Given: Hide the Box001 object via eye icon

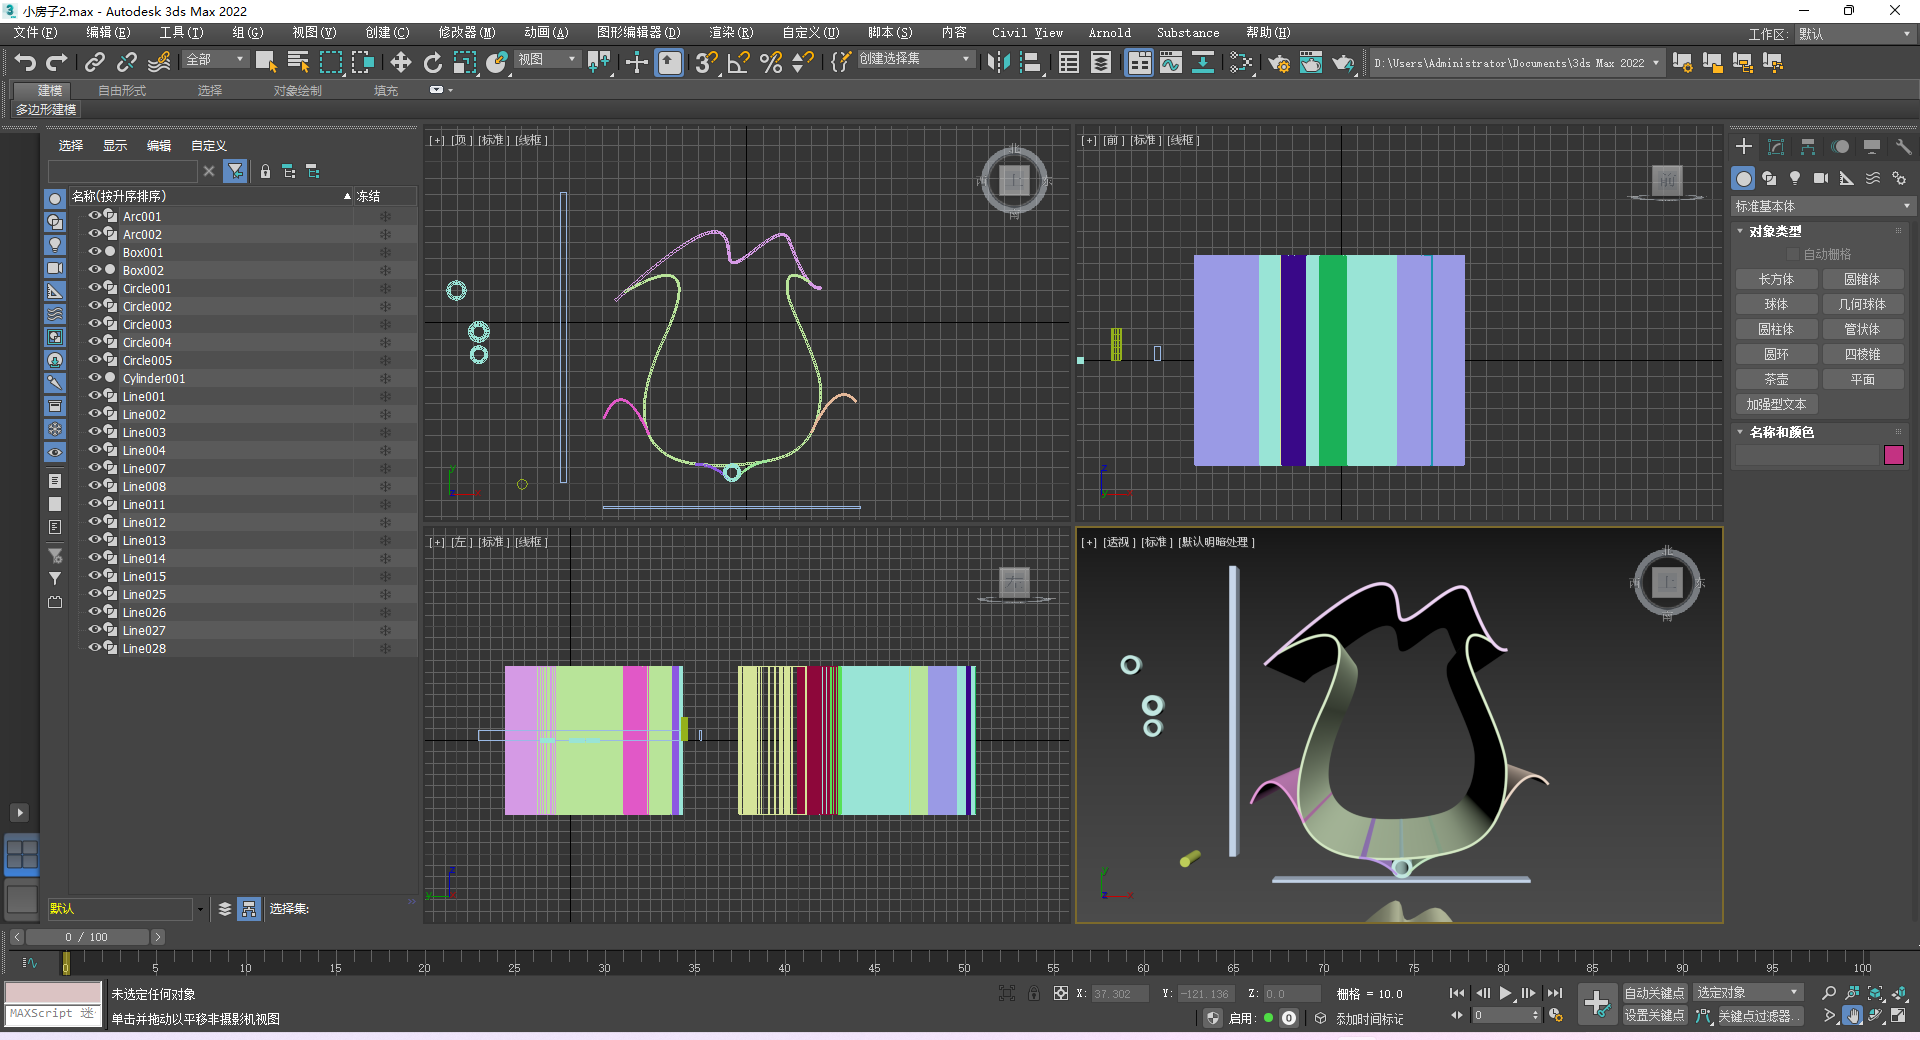Looking at the screenshot, I should 95,252.
